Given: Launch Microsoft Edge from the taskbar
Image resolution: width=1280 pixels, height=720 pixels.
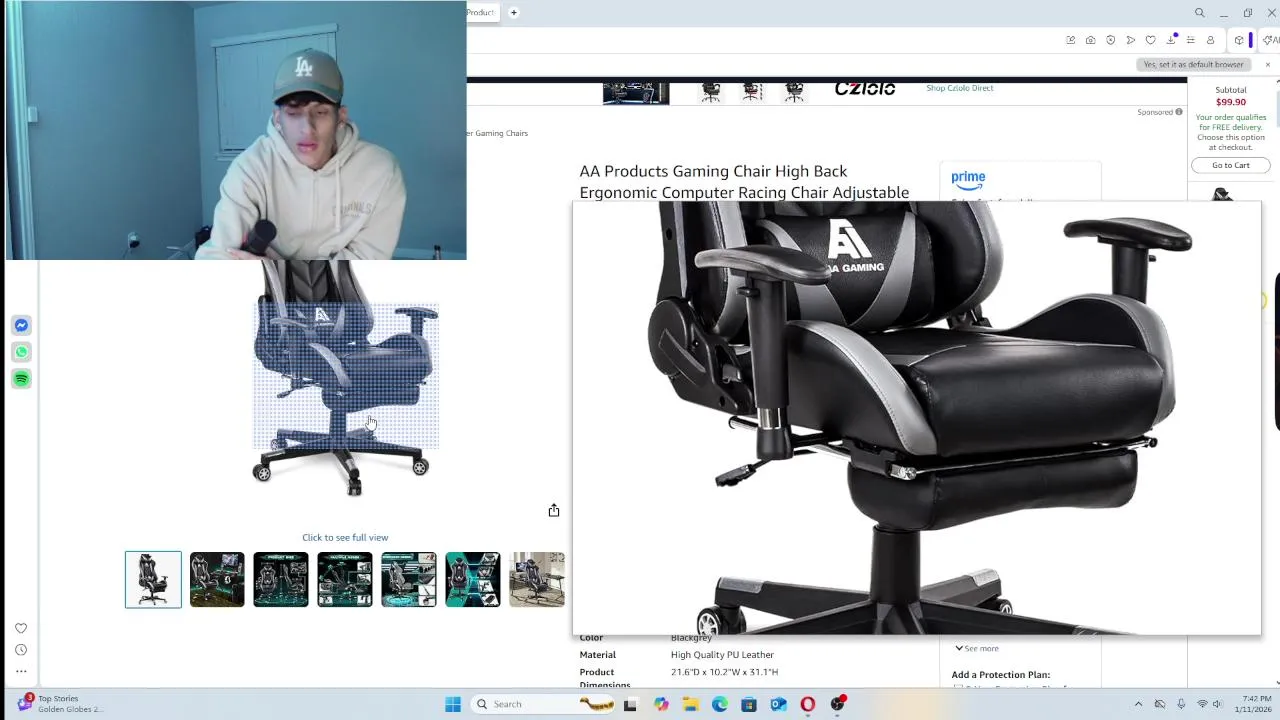Looking at the screenshot, I should pyautogui.click(x=720, y=704).
